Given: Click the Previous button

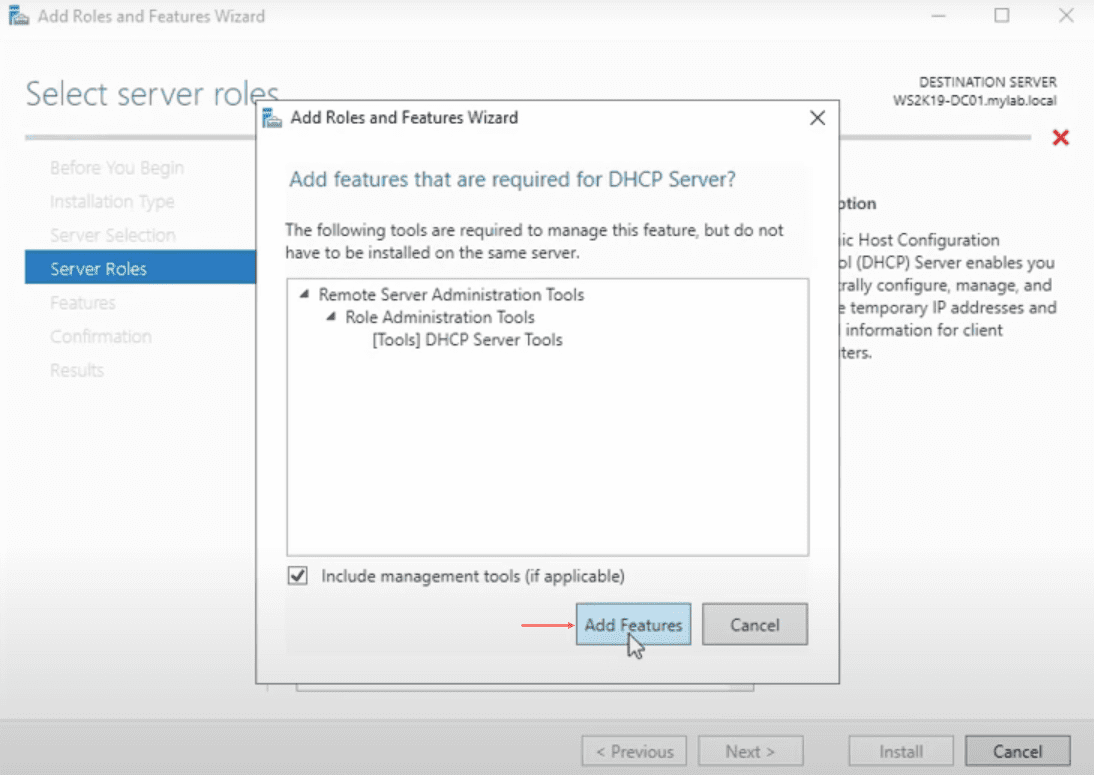Looking at the screenshot, I should click(x=633, y=751).
